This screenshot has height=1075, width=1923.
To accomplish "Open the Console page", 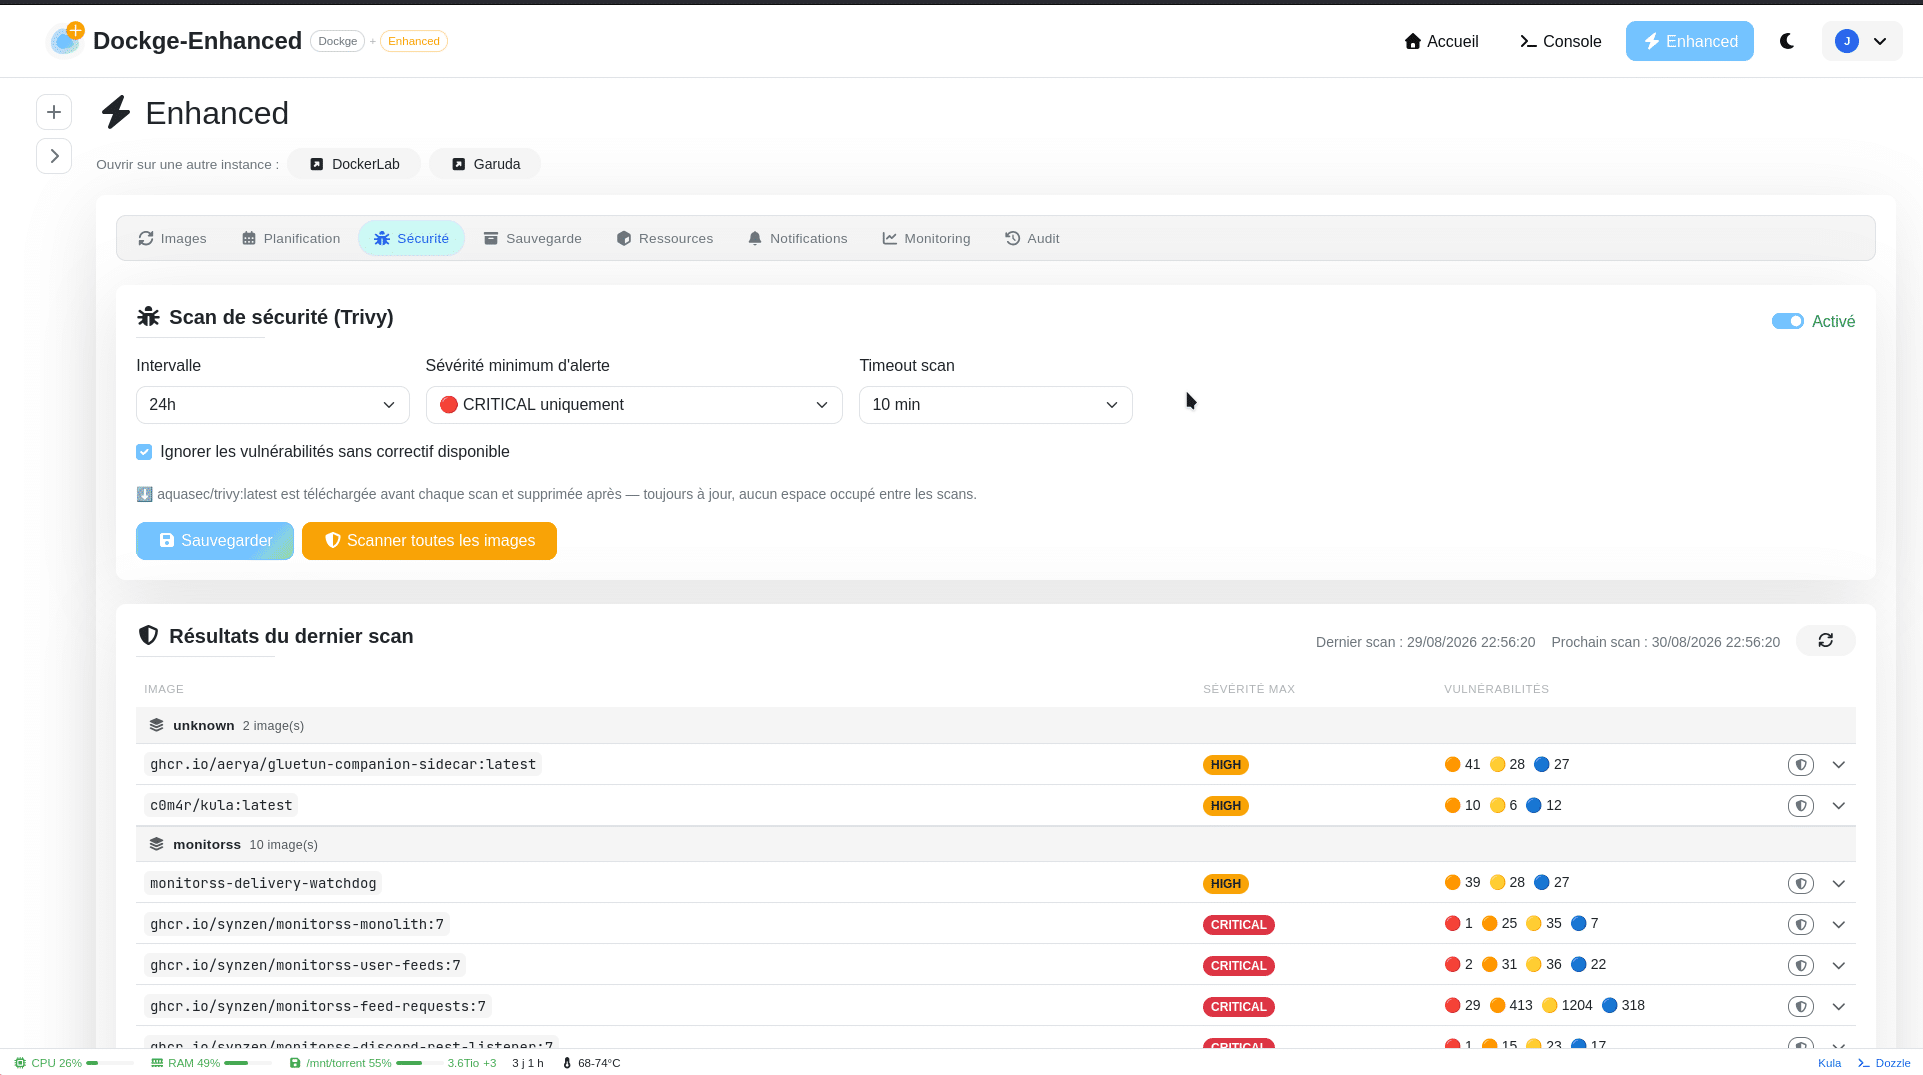I will pos(1560,41).
